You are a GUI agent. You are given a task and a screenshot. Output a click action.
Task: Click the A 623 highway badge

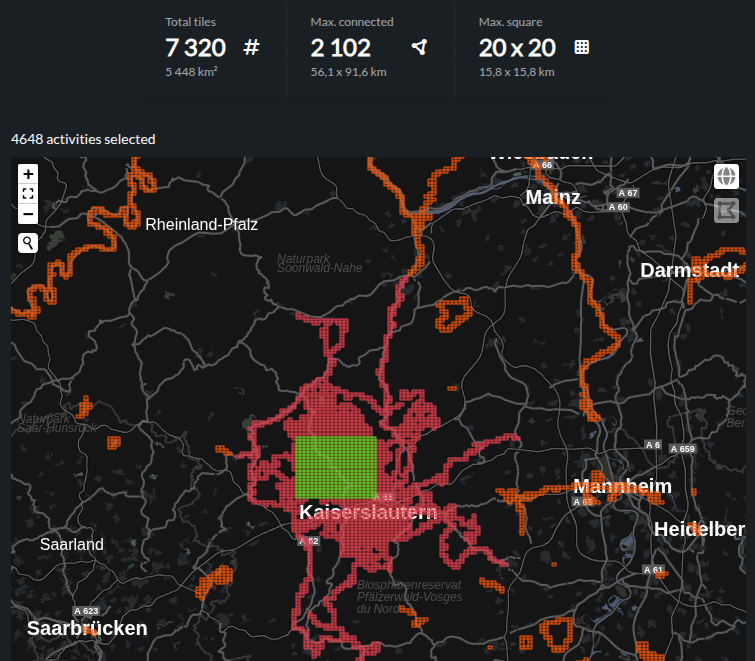pos(87,611)
